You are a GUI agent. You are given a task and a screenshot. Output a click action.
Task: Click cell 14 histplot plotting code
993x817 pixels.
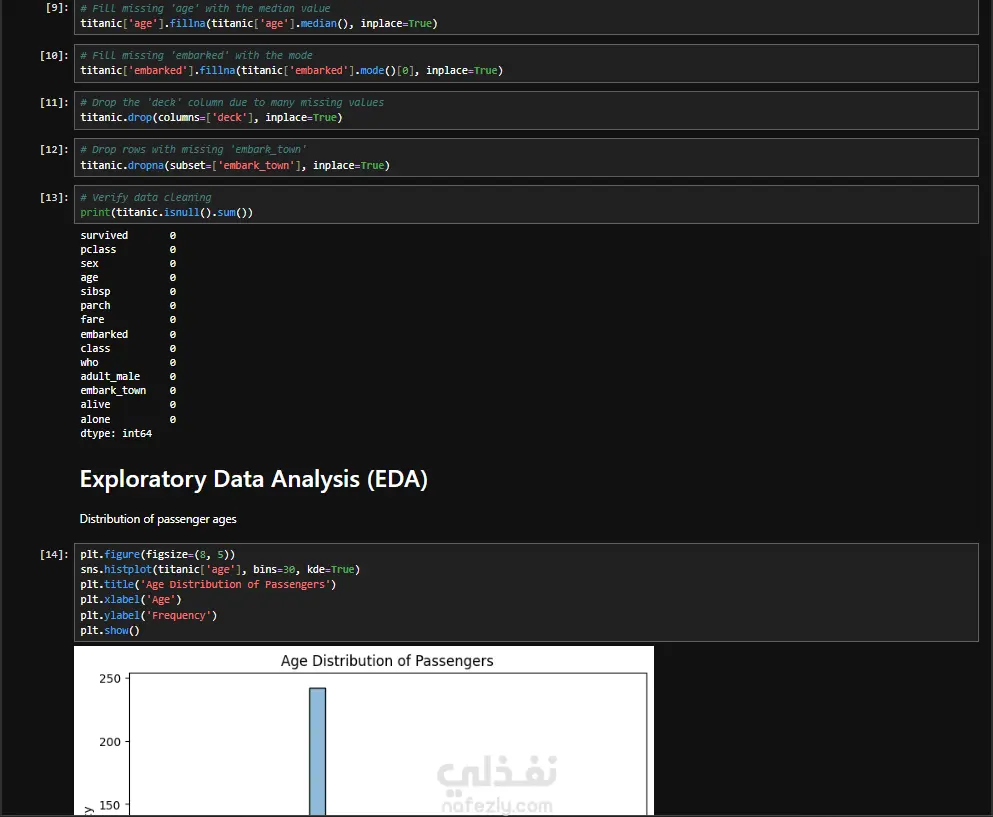(x=526, y=592)
